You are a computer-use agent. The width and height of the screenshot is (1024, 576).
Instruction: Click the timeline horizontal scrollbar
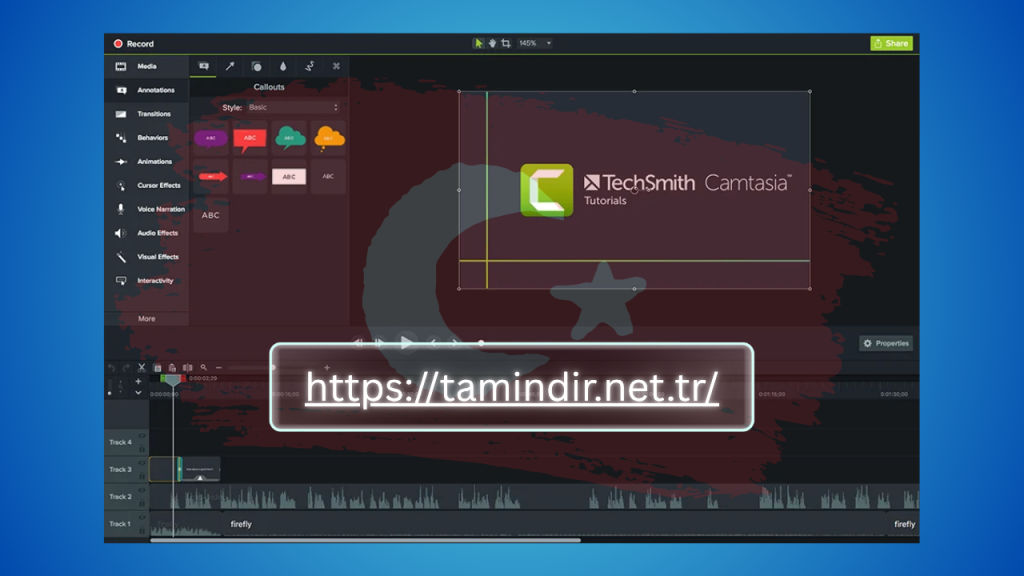365,540
